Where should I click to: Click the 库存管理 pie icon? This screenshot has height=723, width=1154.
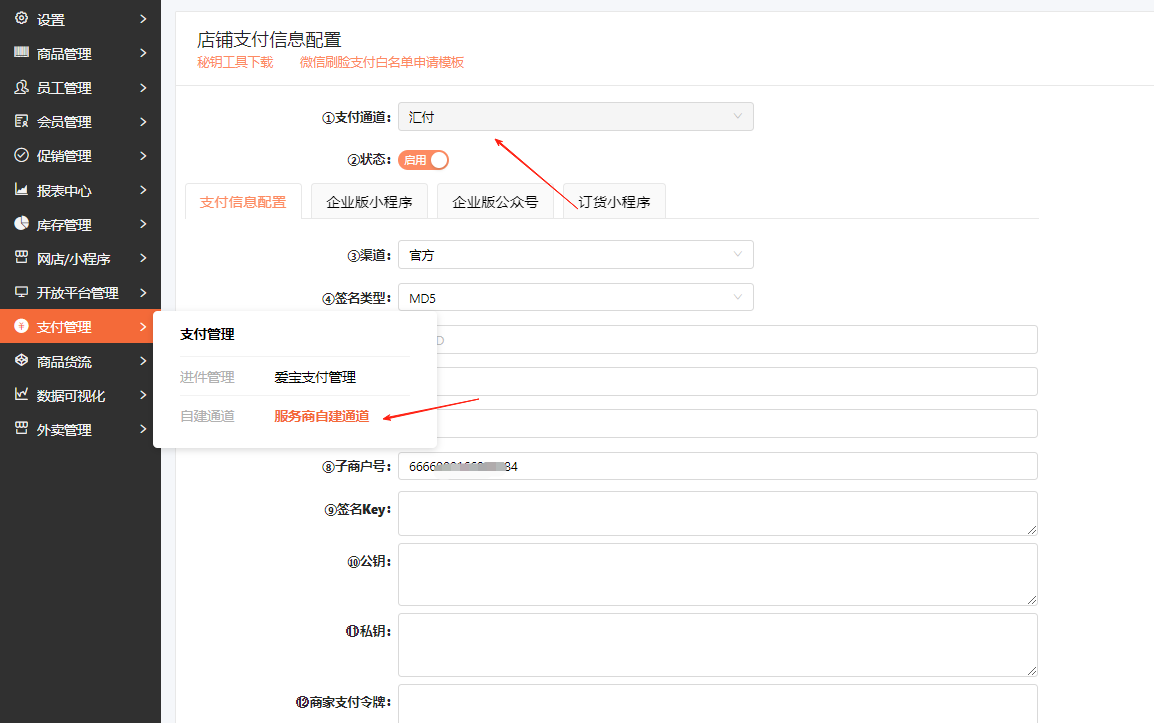pyautogui.click(x=21, y=223)
